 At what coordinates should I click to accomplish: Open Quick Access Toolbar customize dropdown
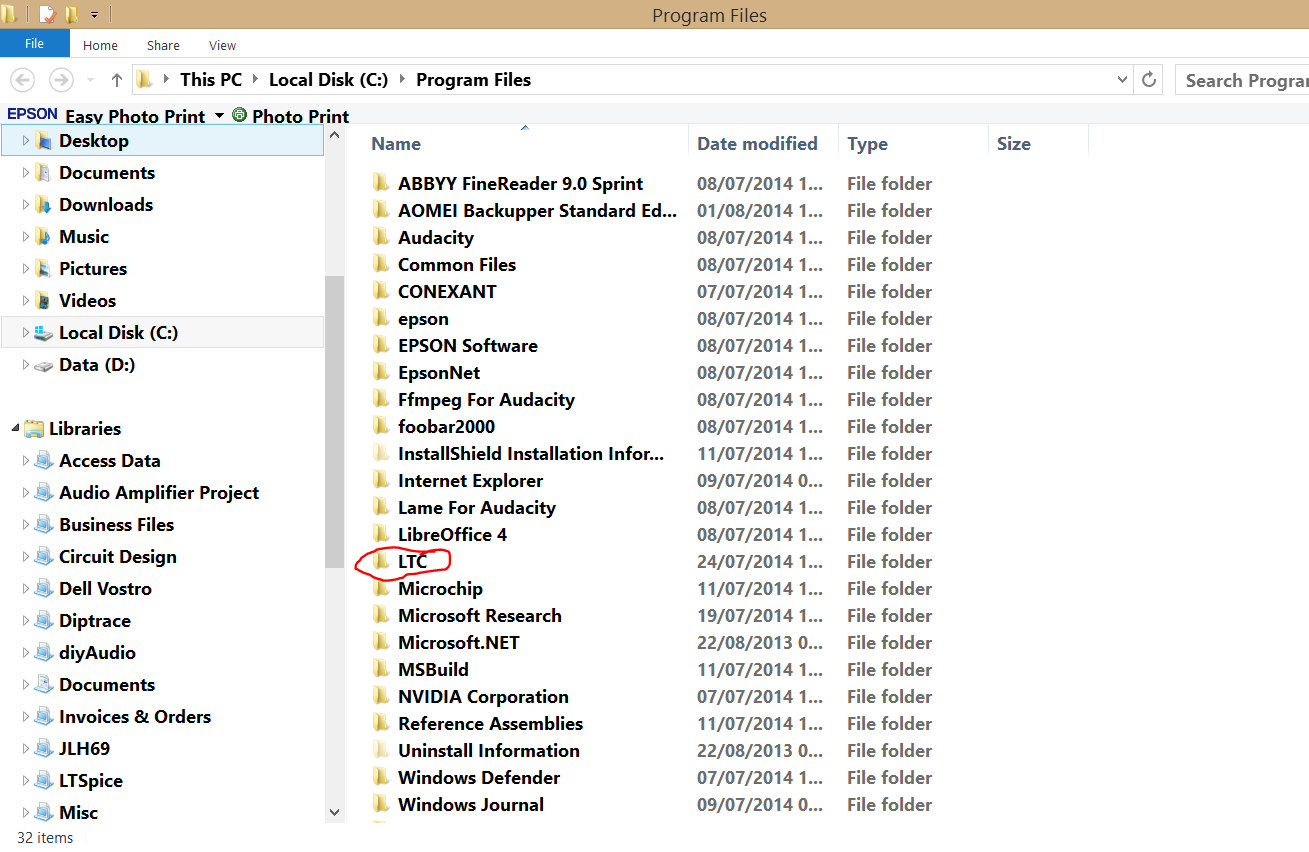(x=94, y=15)
